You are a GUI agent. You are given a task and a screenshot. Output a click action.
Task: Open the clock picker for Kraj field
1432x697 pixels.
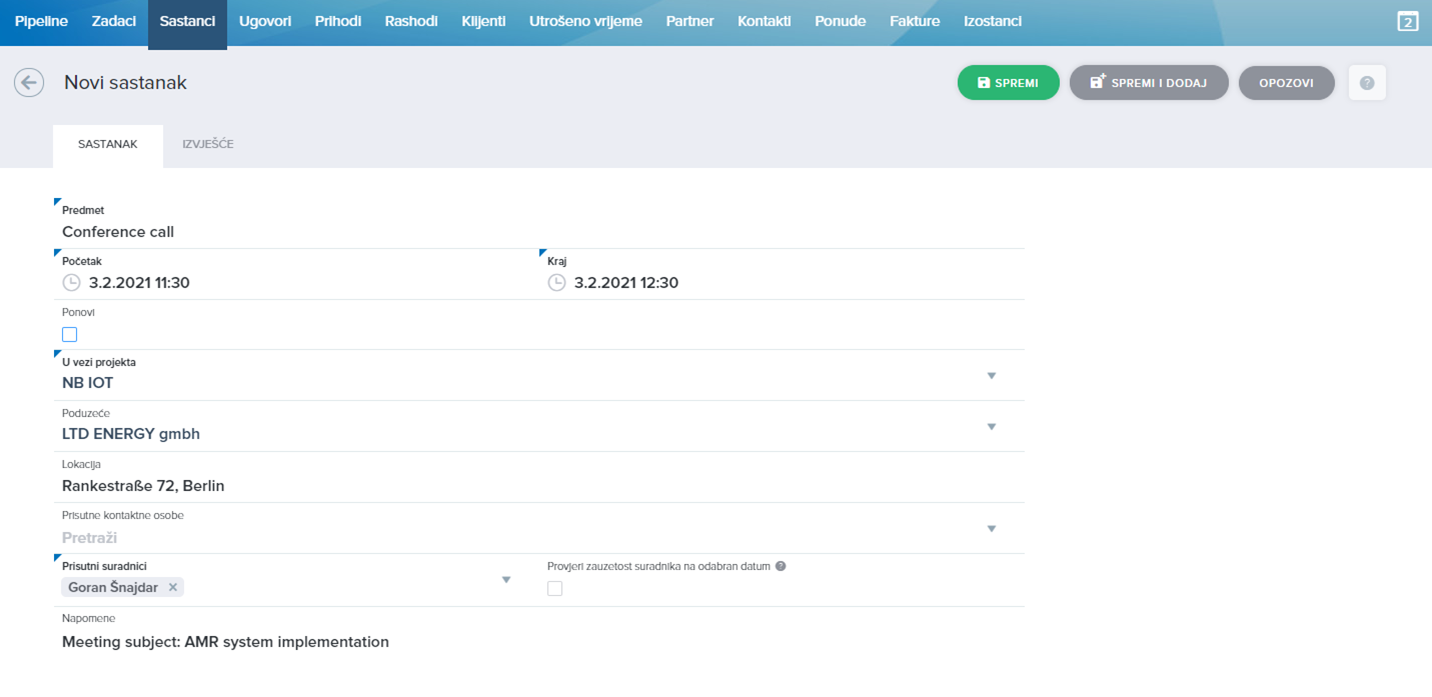tap(556, 282)
